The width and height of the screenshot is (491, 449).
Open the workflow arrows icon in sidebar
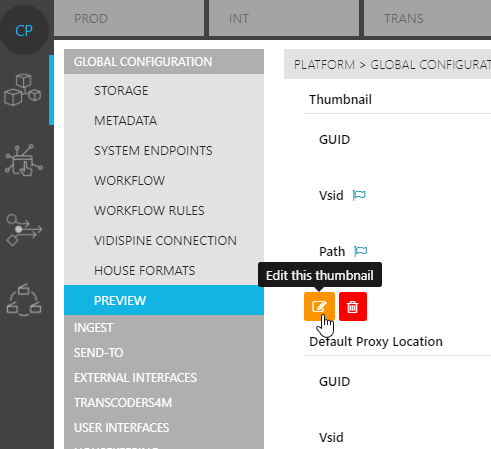coord(24,230)
